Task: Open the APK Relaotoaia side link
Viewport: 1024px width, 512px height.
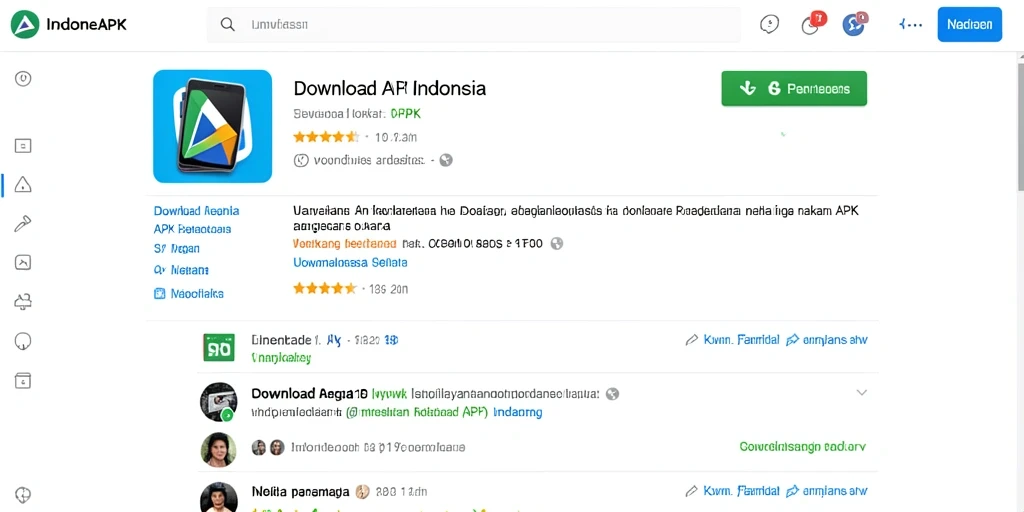Action: point(192,229)
